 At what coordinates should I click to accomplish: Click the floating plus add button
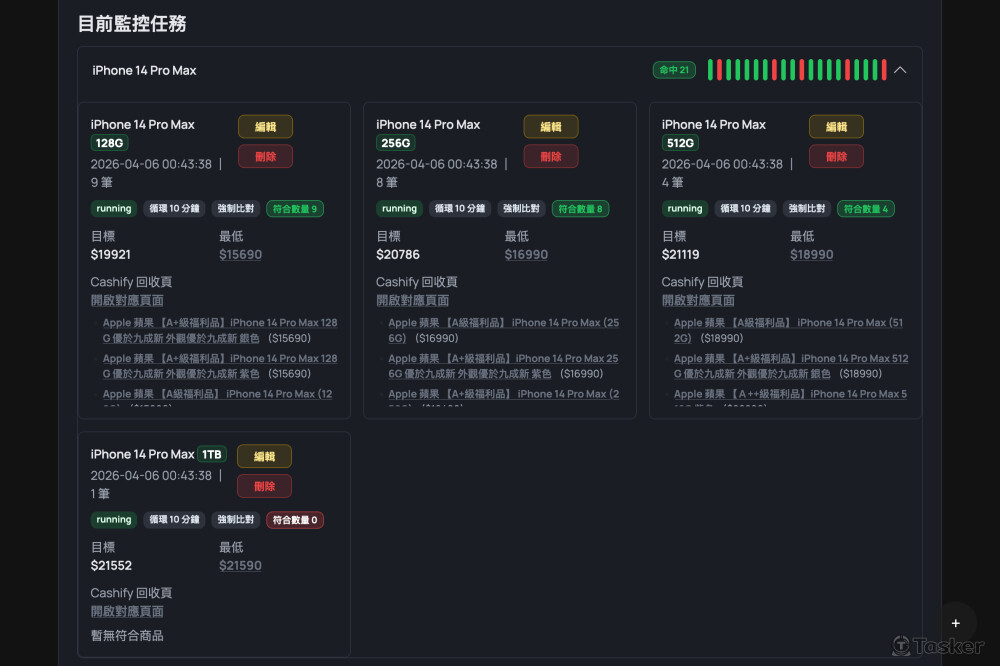(x=956, y=623)
